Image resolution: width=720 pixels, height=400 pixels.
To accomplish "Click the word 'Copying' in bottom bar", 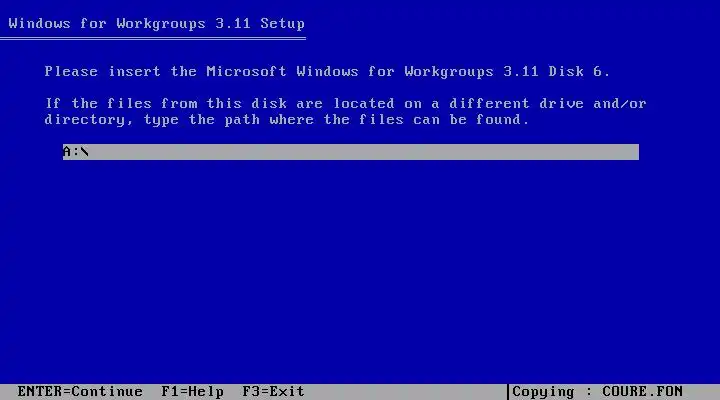I will coord(543,392).
